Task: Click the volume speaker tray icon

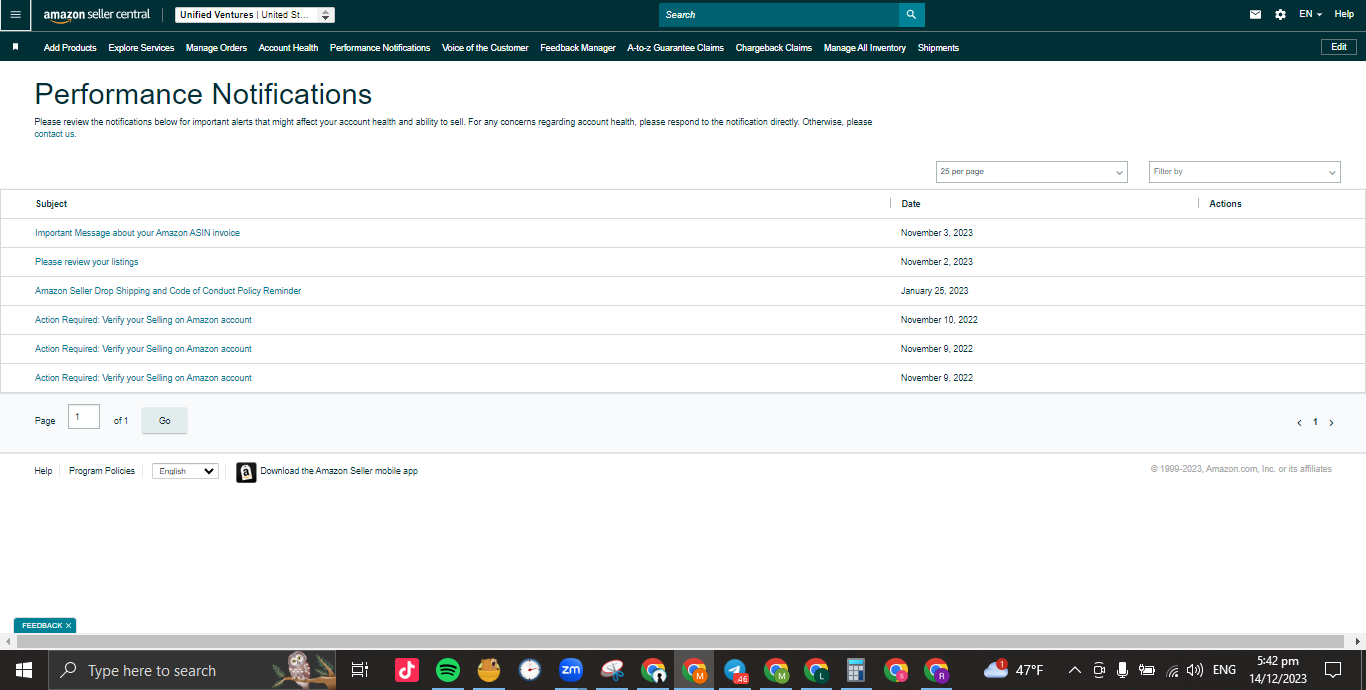Action: point(1195,670)
